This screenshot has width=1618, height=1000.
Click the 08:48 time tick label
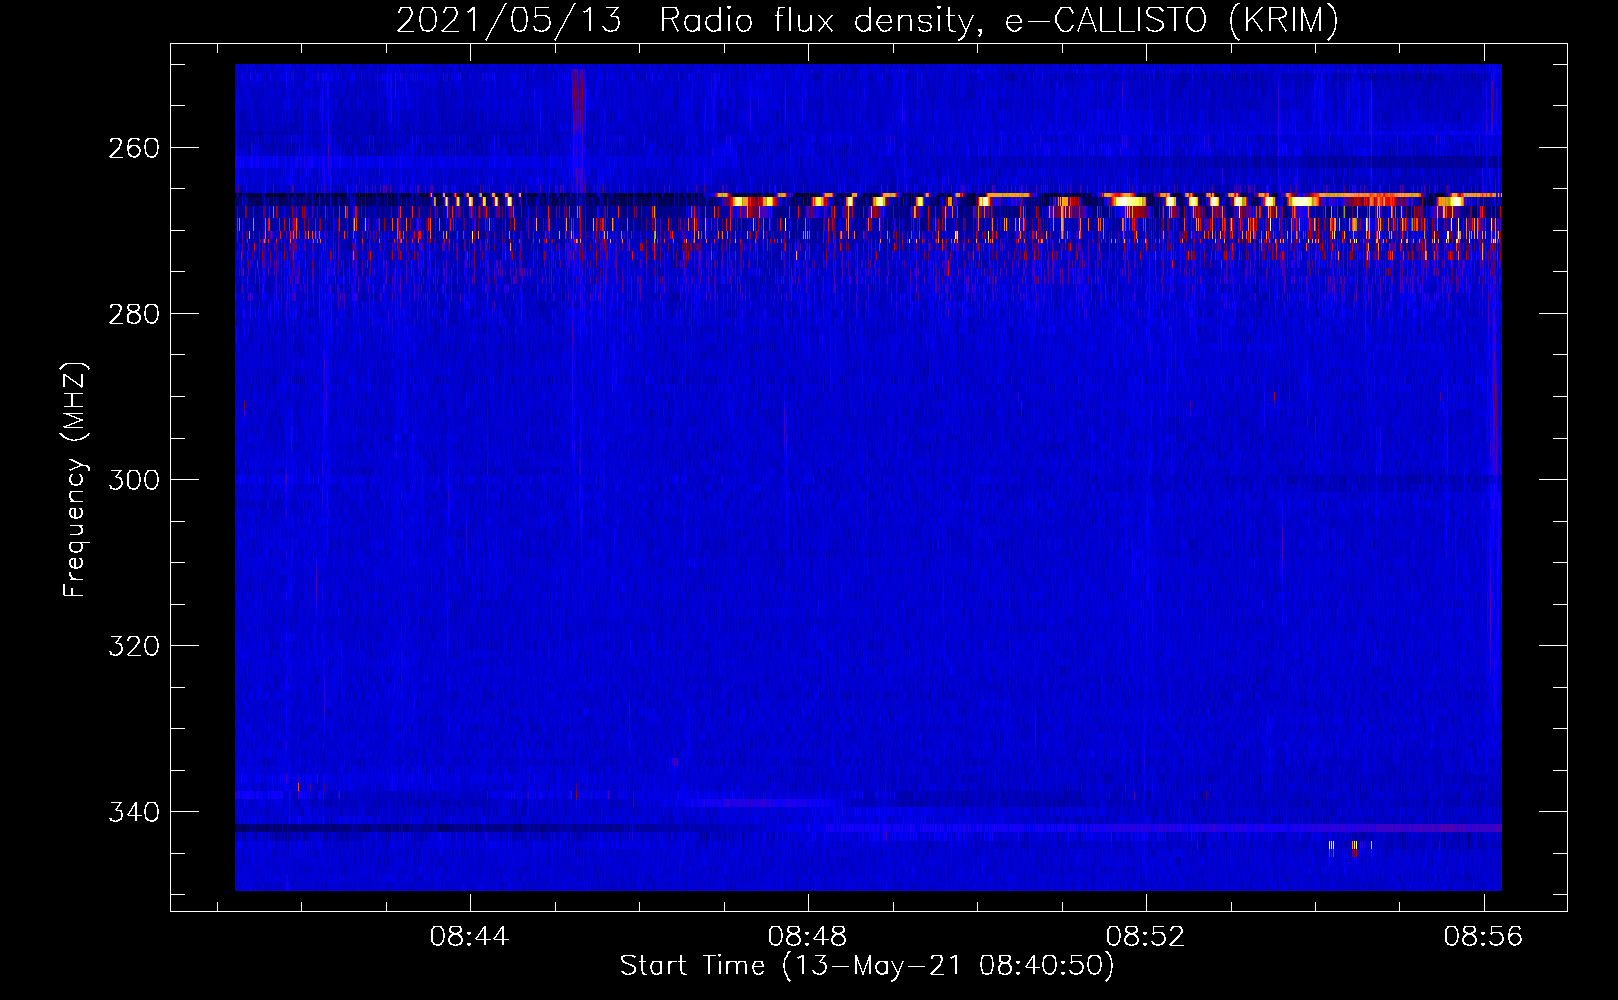[807, 937]
